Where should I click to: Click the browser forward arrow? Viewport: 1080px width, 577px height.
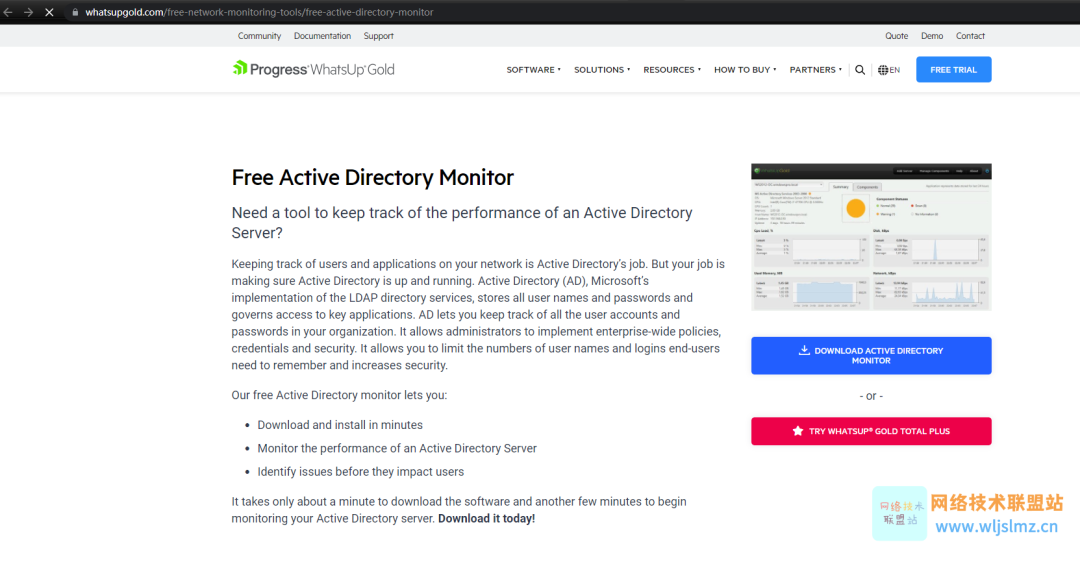click(x=28, y=12)
